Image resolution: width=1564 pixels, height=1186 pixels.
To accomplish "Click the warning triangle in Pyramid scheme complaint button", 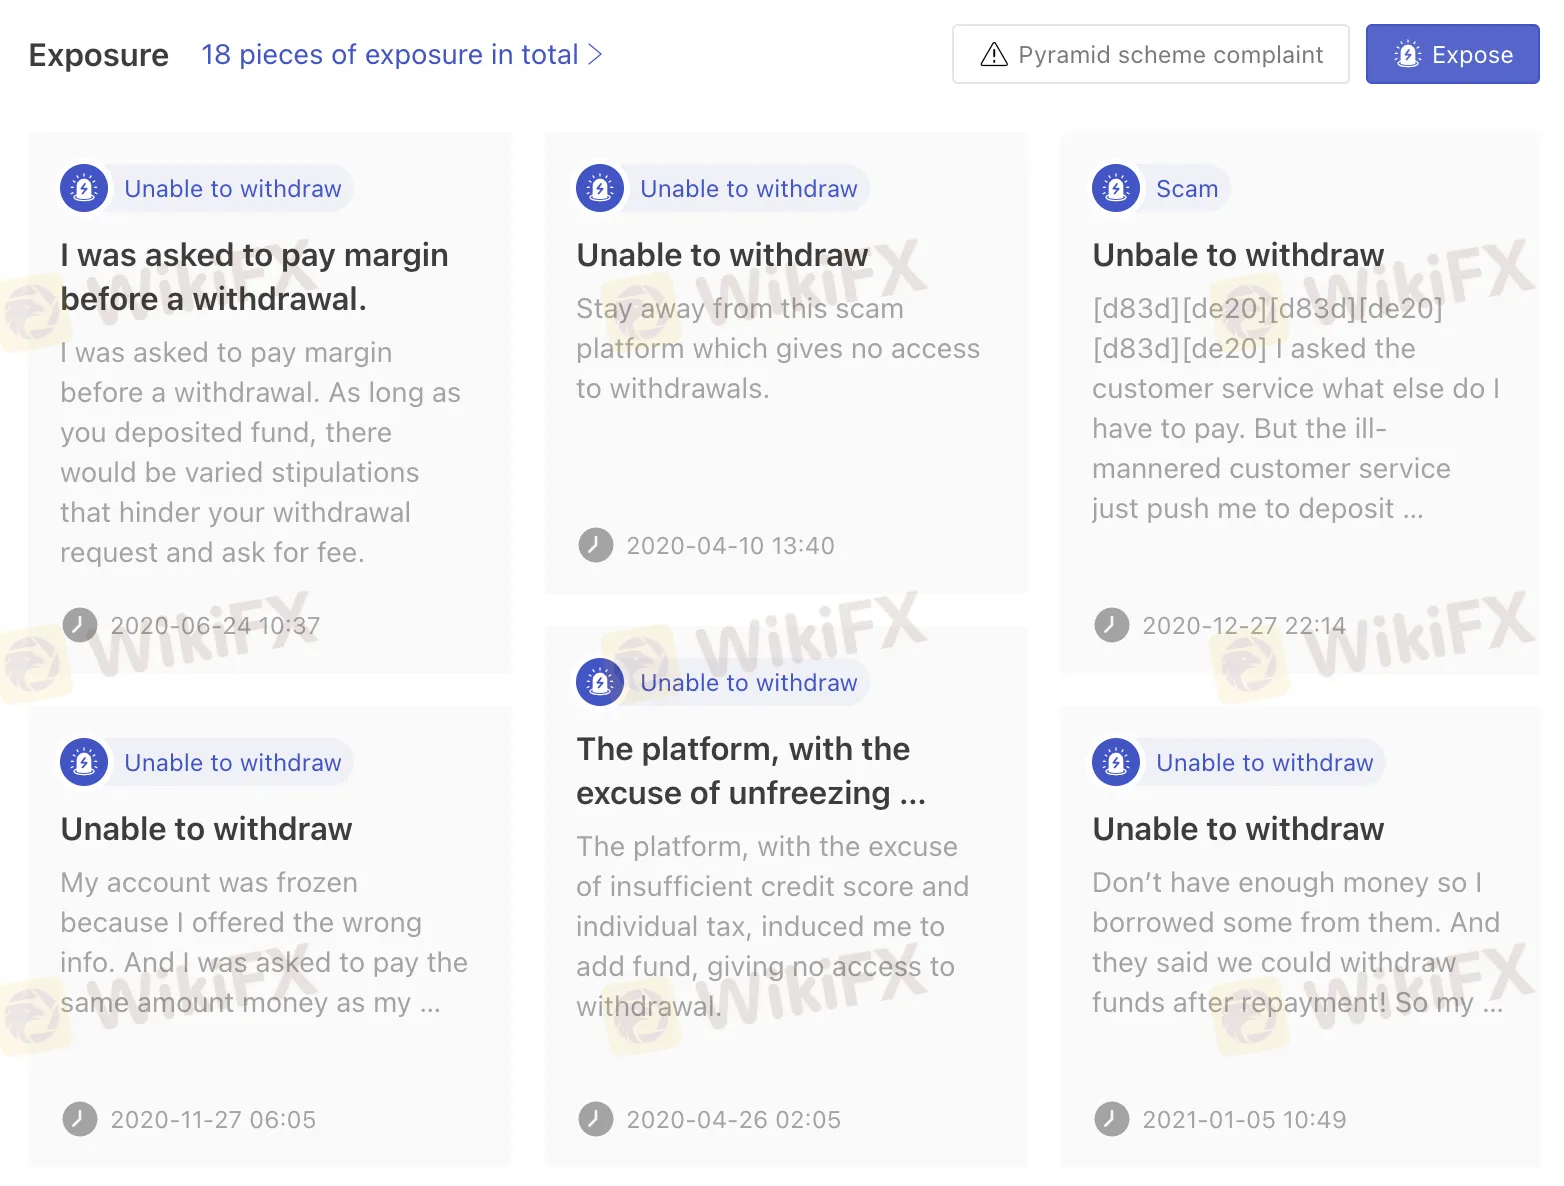I will 993,55.
